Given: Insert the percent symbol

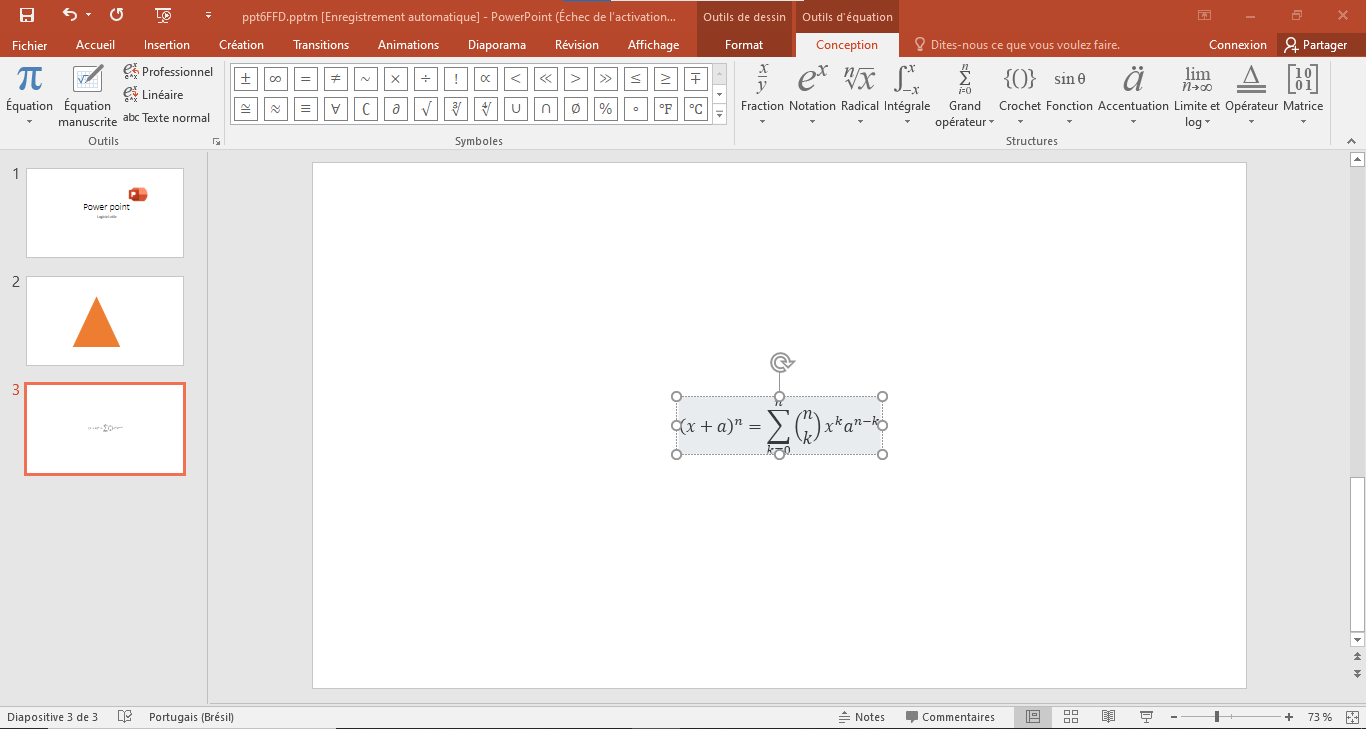Looking at the screenshot, I should coord(605,109).
